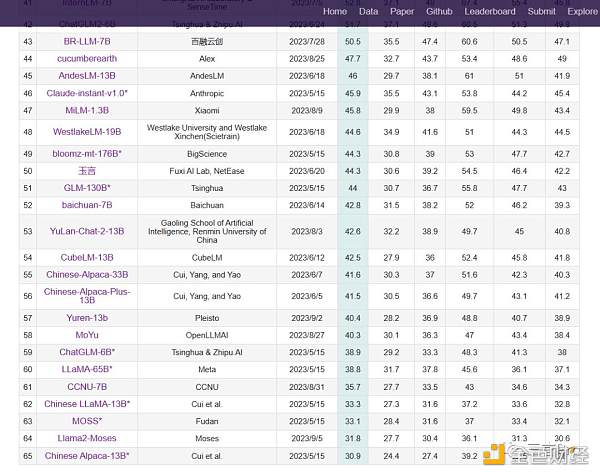Screen dimensions: 600x476
Task: Open the Paper navigation item
Action: (x=402, y=11)
